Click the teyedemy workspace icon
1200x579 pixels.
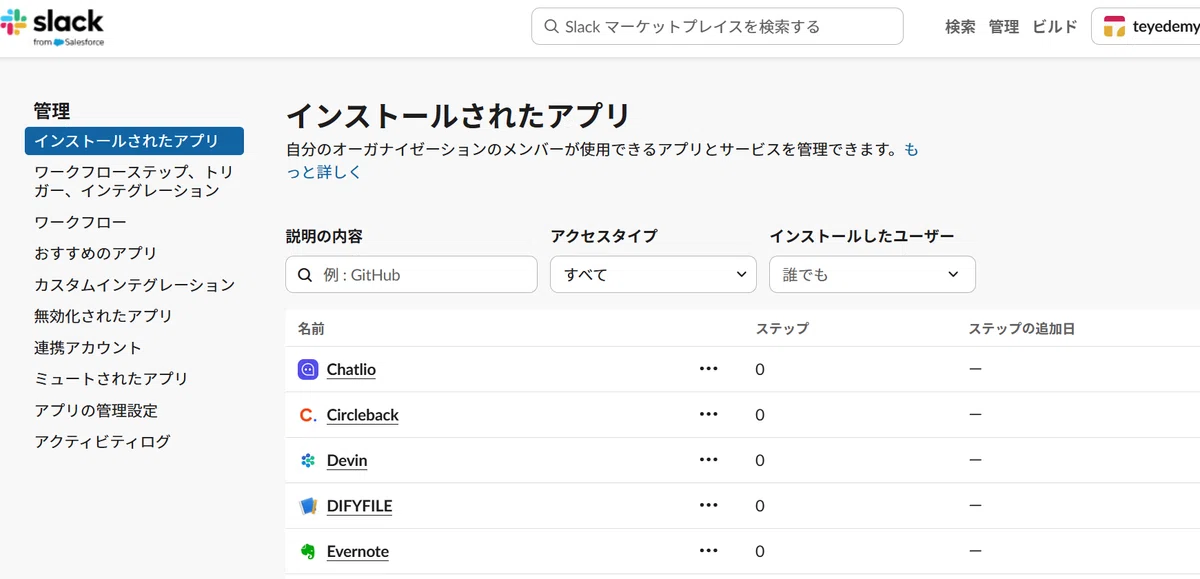click(1114, 27)
